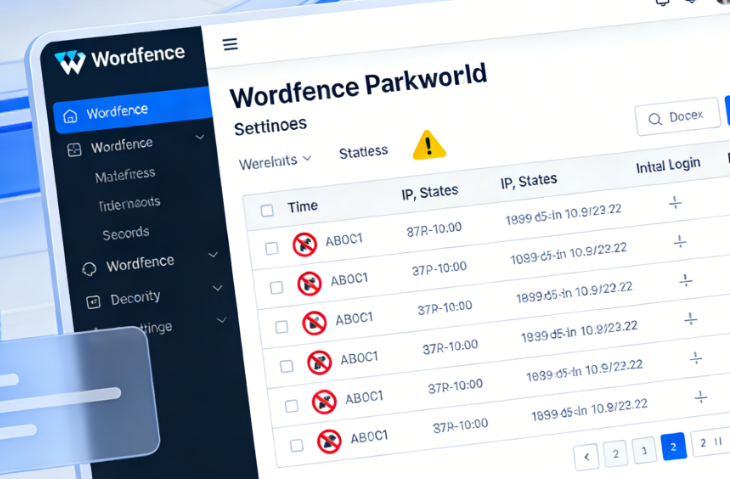Open the Tridernaots sidebar sub-item

pyautogui.click(x=129, y=204)
